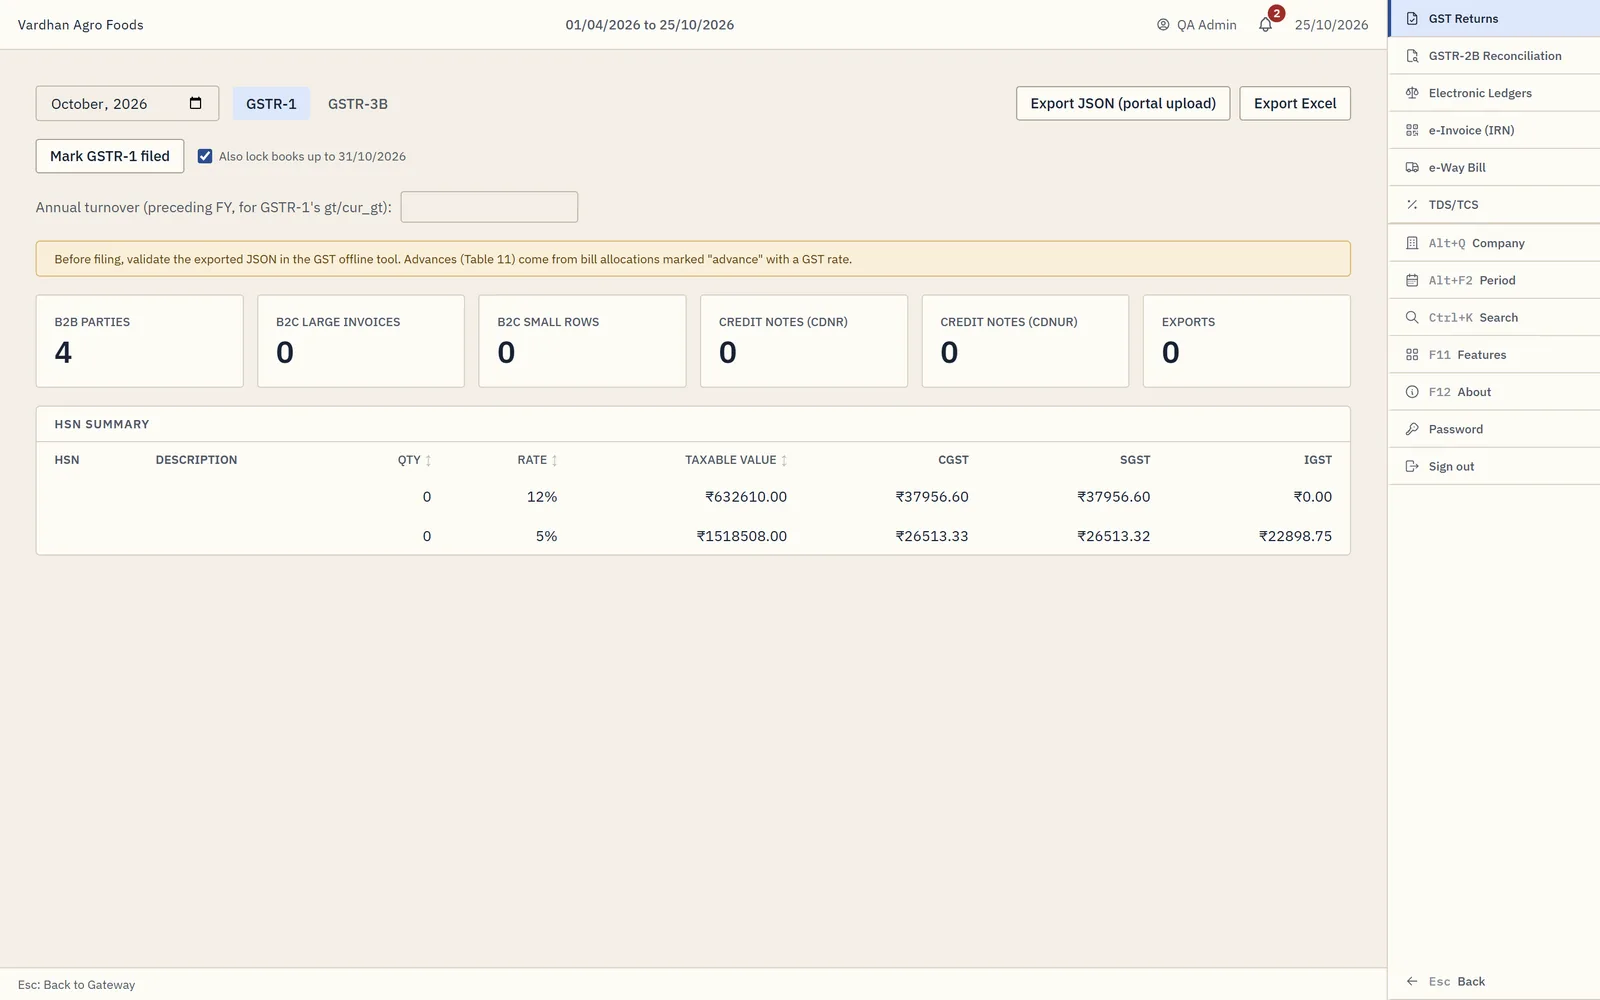Sort HSN summary by Taxable Value
This screenshot has height=1000, width=1600.
click(736, 460)
